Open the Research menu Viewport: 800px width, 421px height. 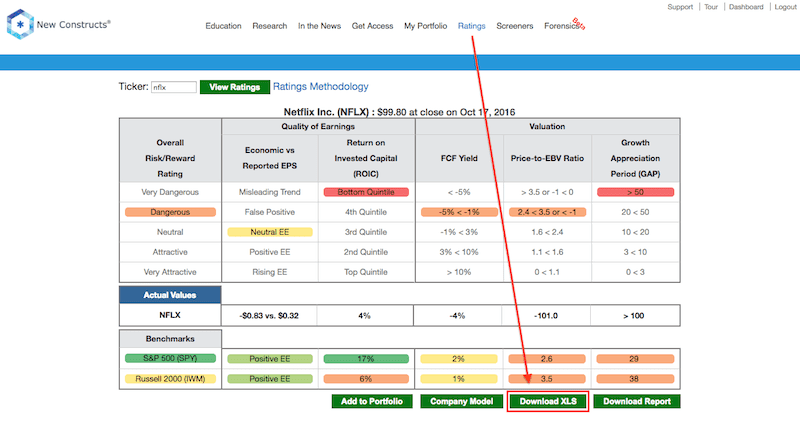tap(269, 26)
